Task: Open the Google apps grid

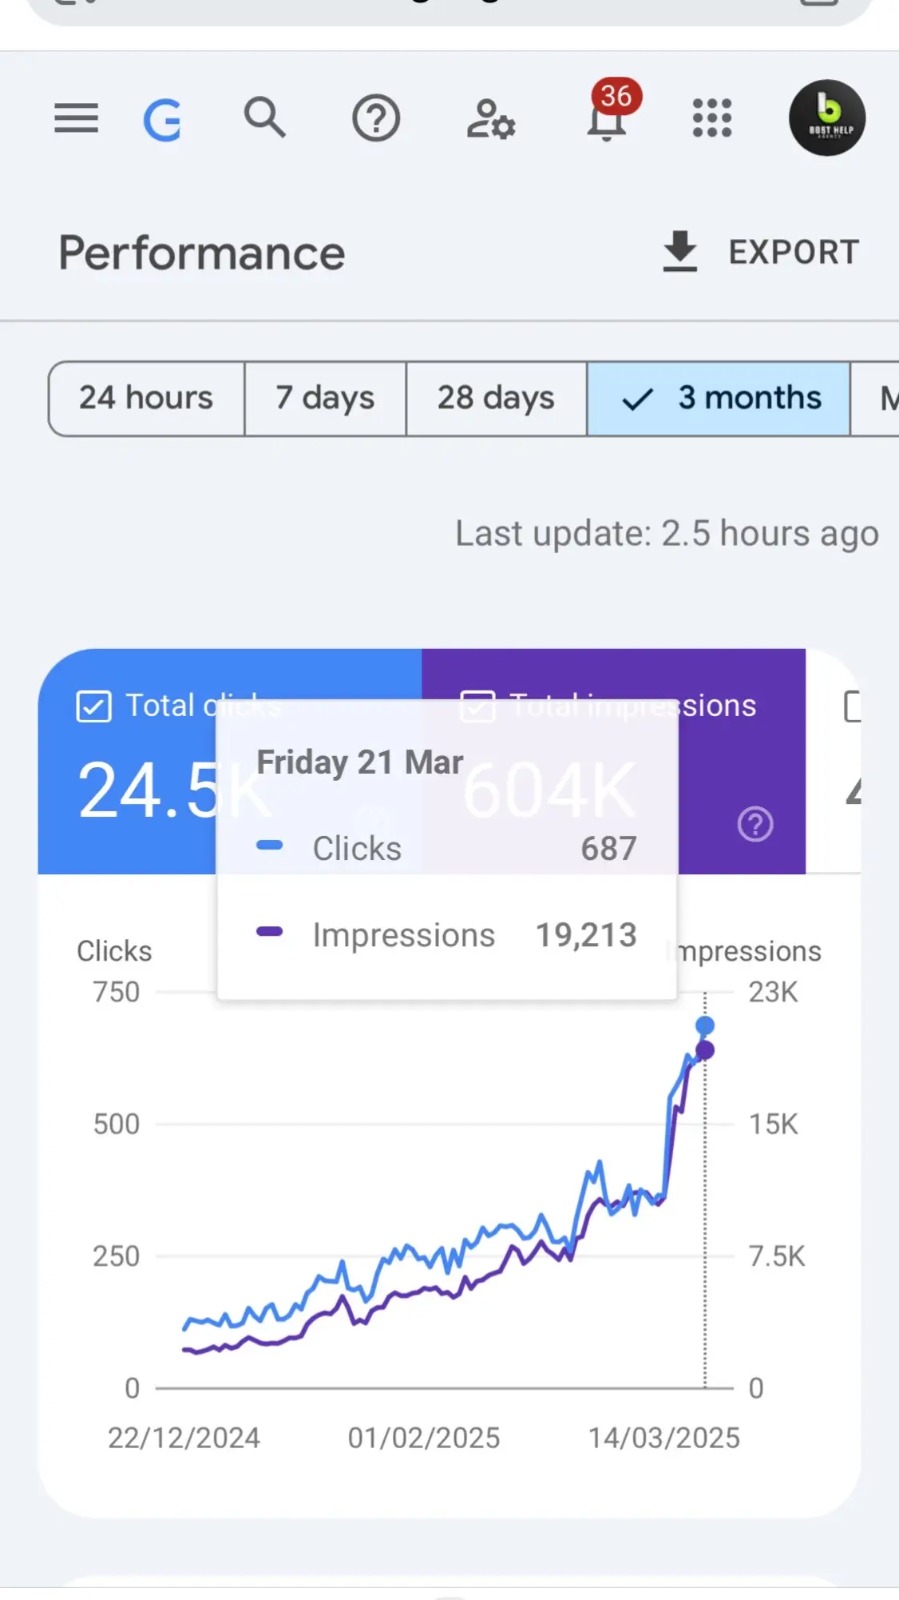Action: click(712, 118)
